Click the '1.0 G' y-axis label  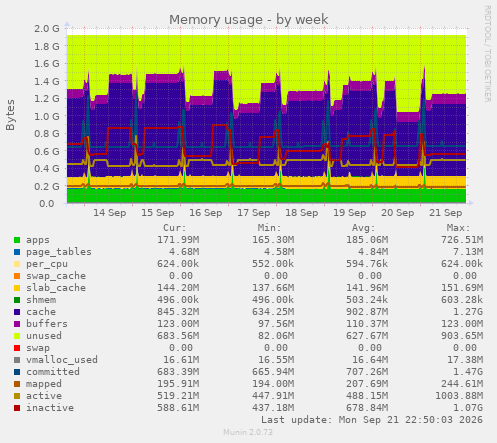[x=47, y=116]
